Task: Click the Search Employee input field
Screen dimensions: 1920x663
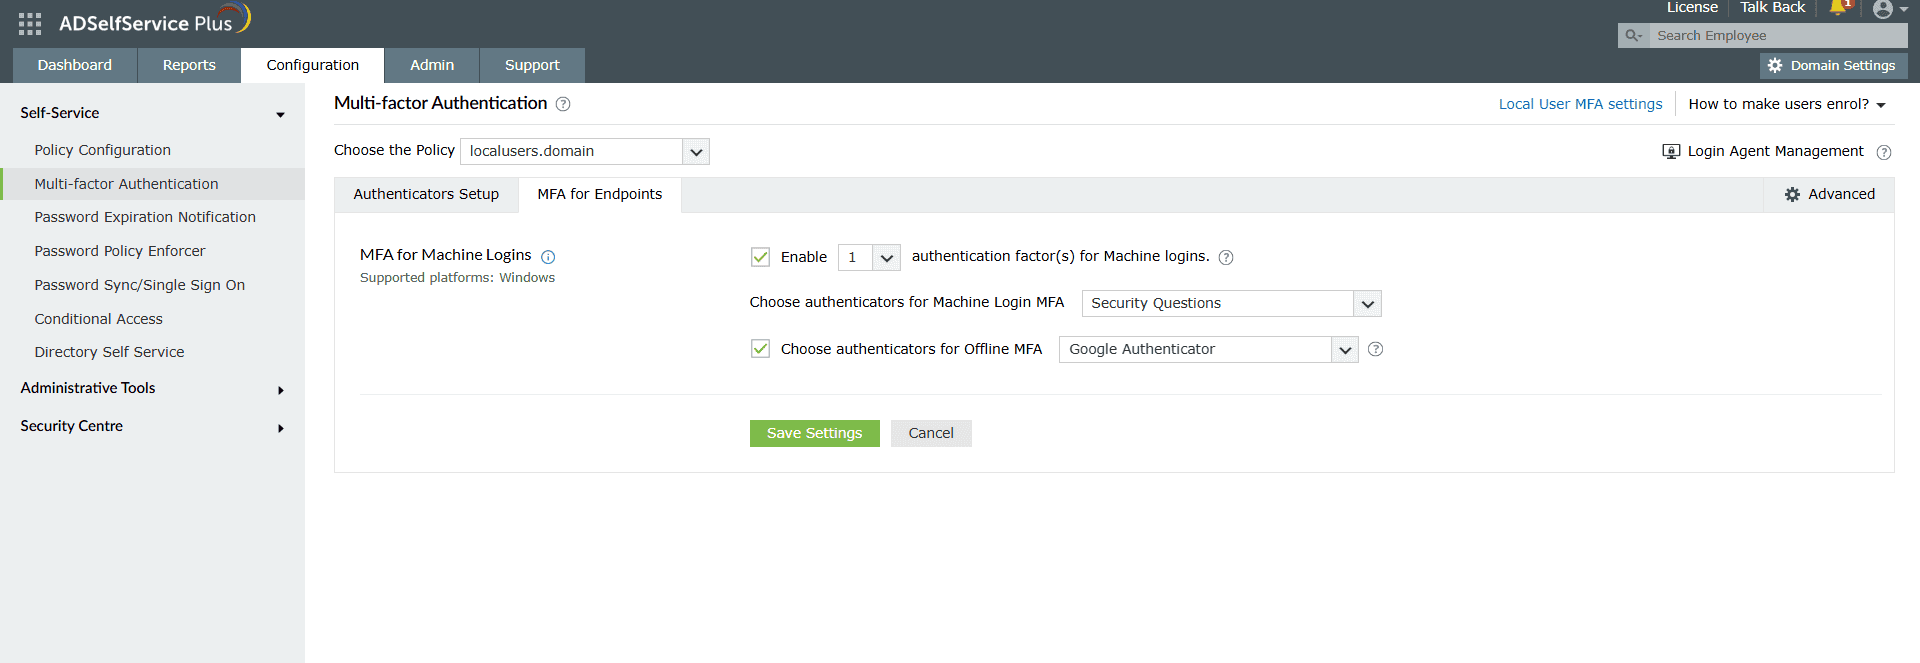Action: point(1776,36)
